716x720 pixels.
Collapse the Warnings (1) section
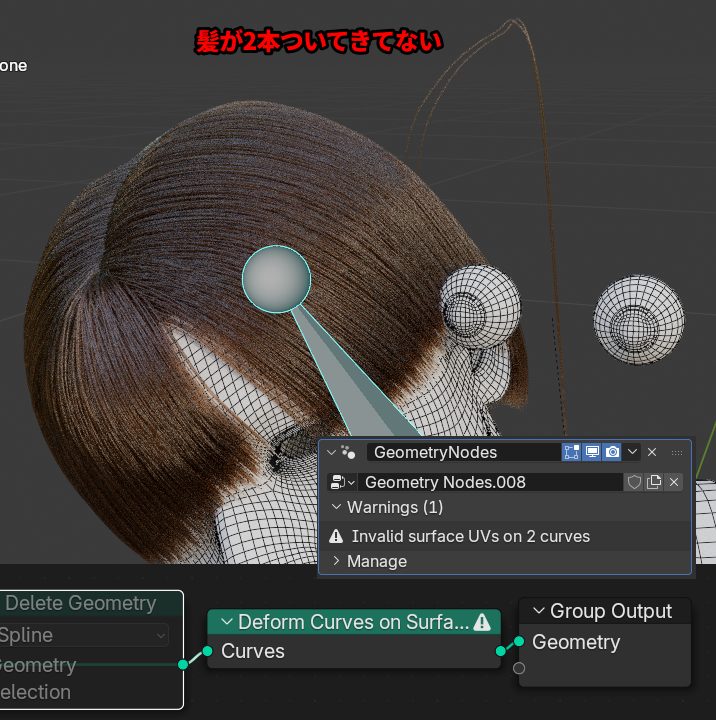[x=337, y=507]
